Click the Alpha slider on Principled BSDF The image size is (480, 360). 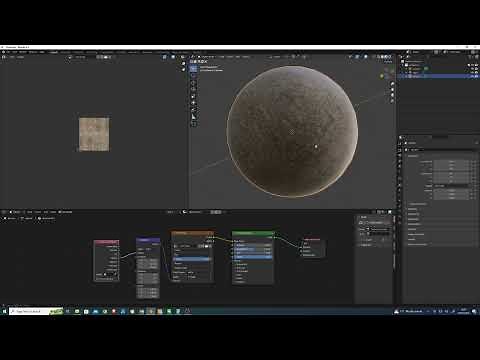coord(253,257)
